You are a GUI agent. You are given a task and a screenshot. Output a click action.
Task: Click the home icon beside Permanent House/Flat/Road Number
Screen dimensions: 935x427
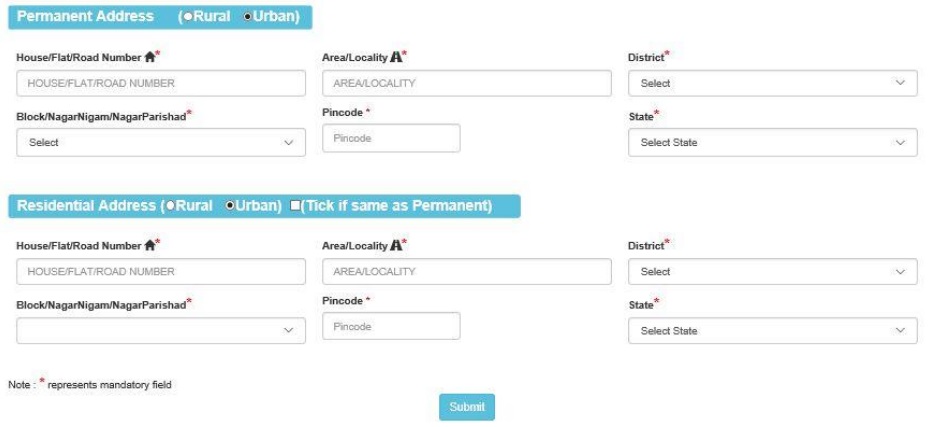[150, 57]
